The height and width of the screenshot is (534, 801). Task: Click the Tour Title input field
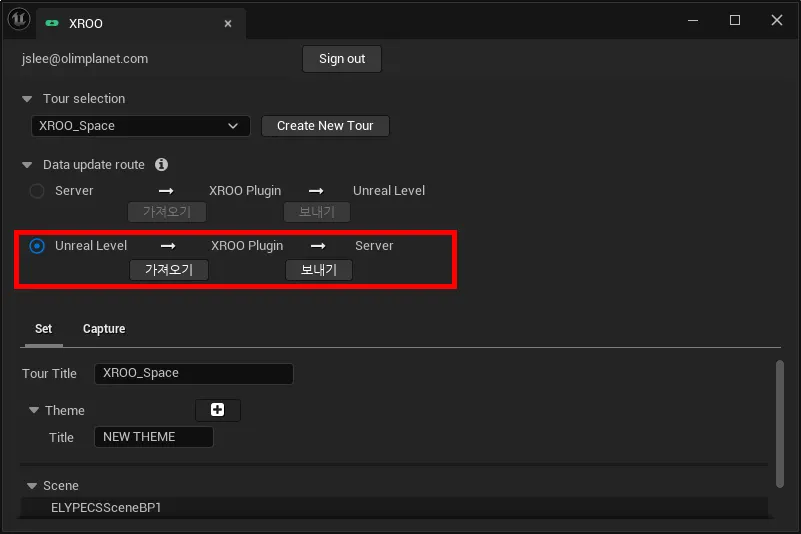tap(194, 374)
